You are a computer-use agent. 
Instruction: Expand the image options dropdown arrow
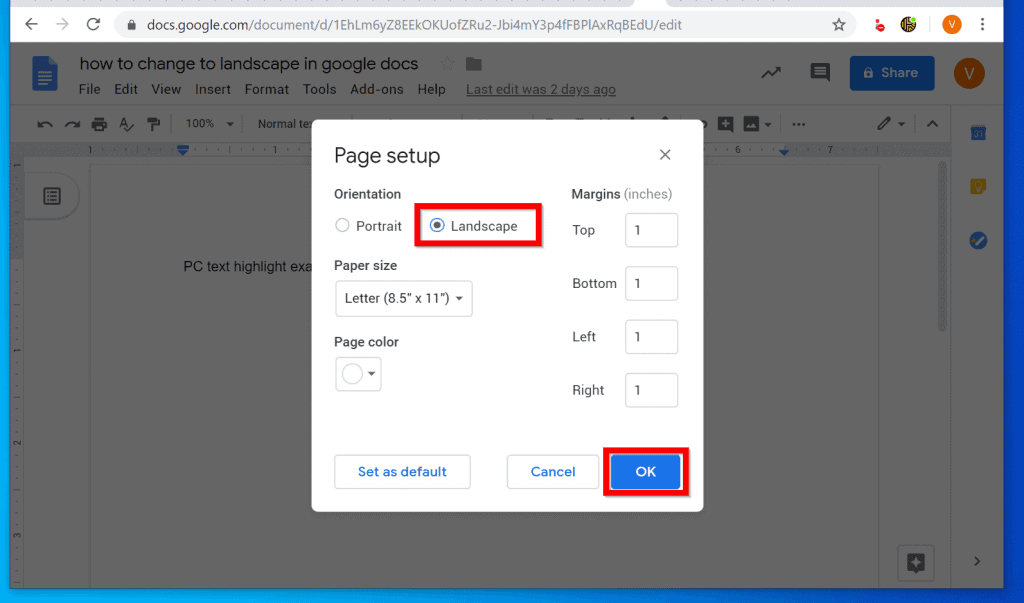(768, 124)
